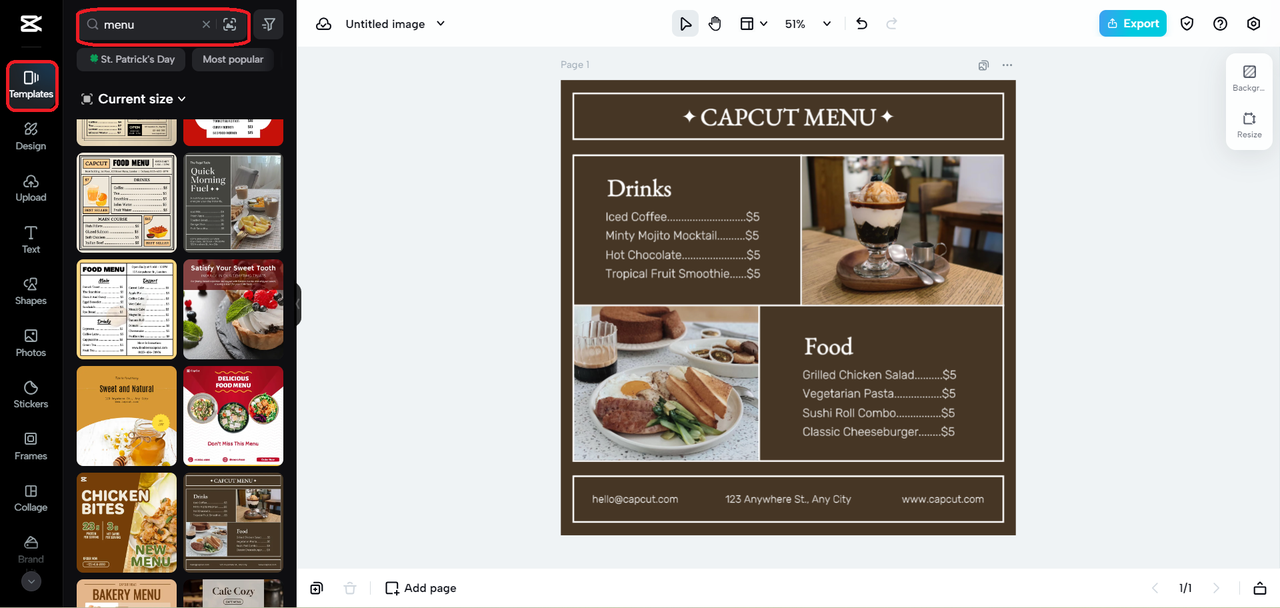This screenshot has width=1280, height=608.
Task: Undo the last action
Action: coord(862,24)
